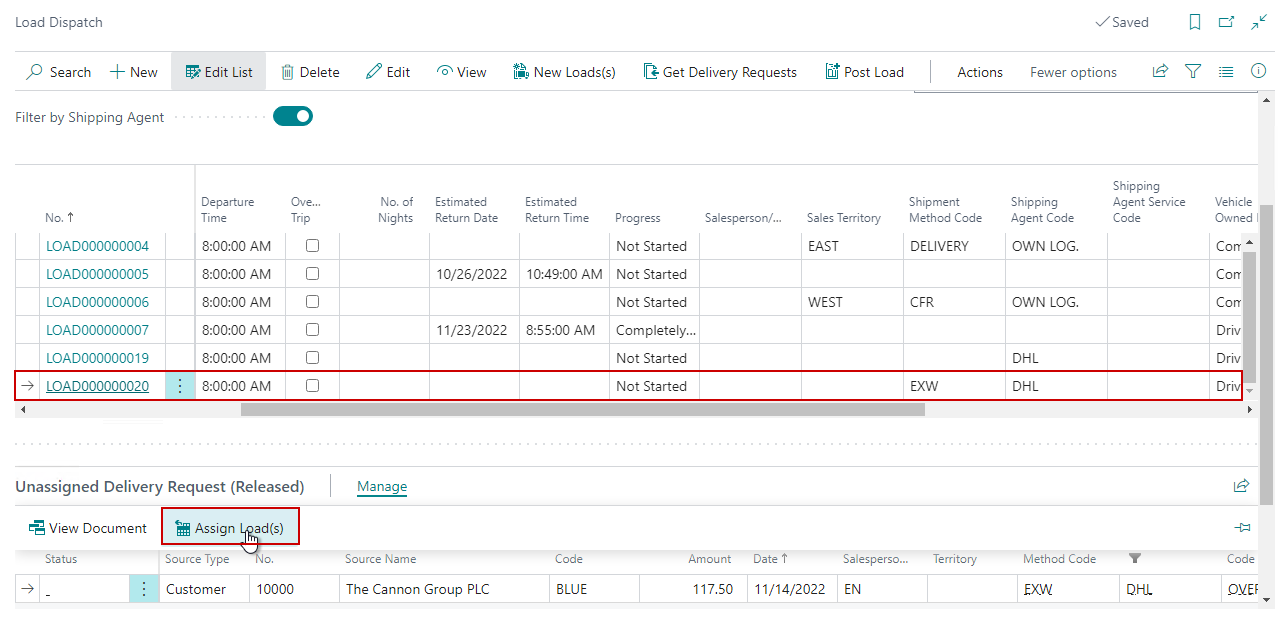Check Overnight Trip for LOAD000000004

point(312,245)
